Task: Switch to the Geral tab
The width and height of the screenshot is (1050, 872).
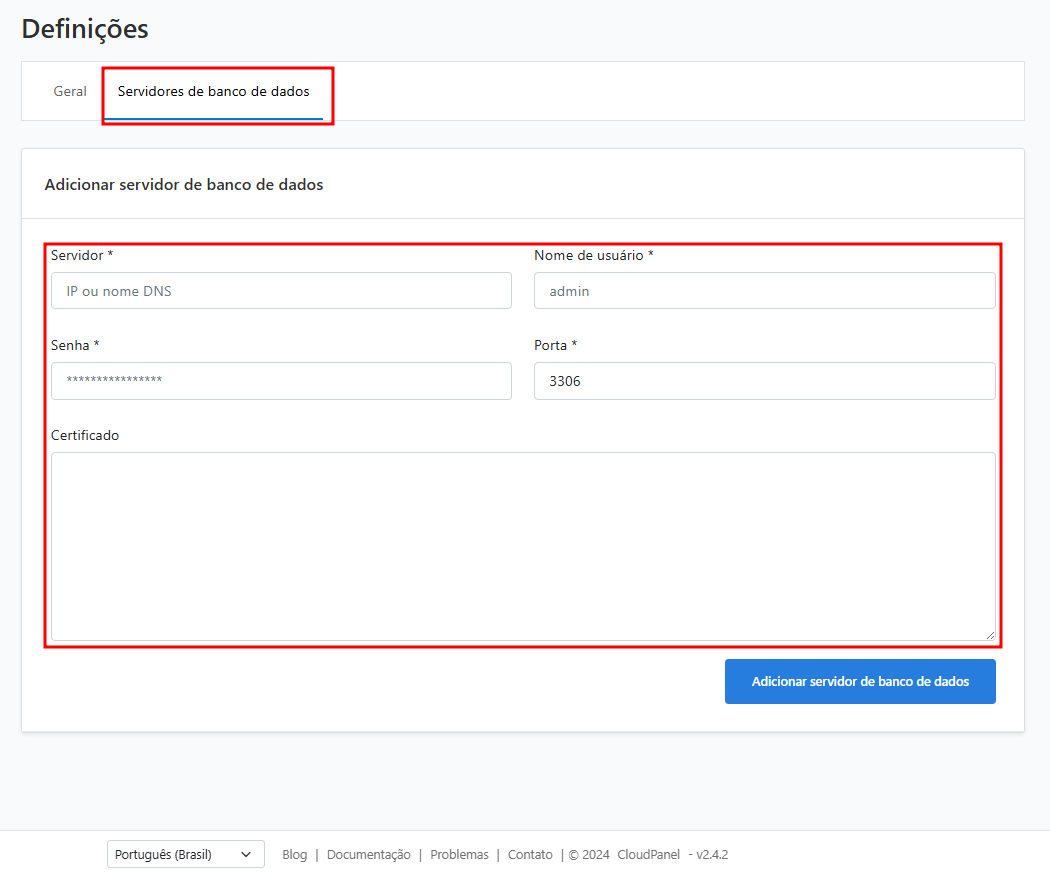Action: (x=70, y=91)
